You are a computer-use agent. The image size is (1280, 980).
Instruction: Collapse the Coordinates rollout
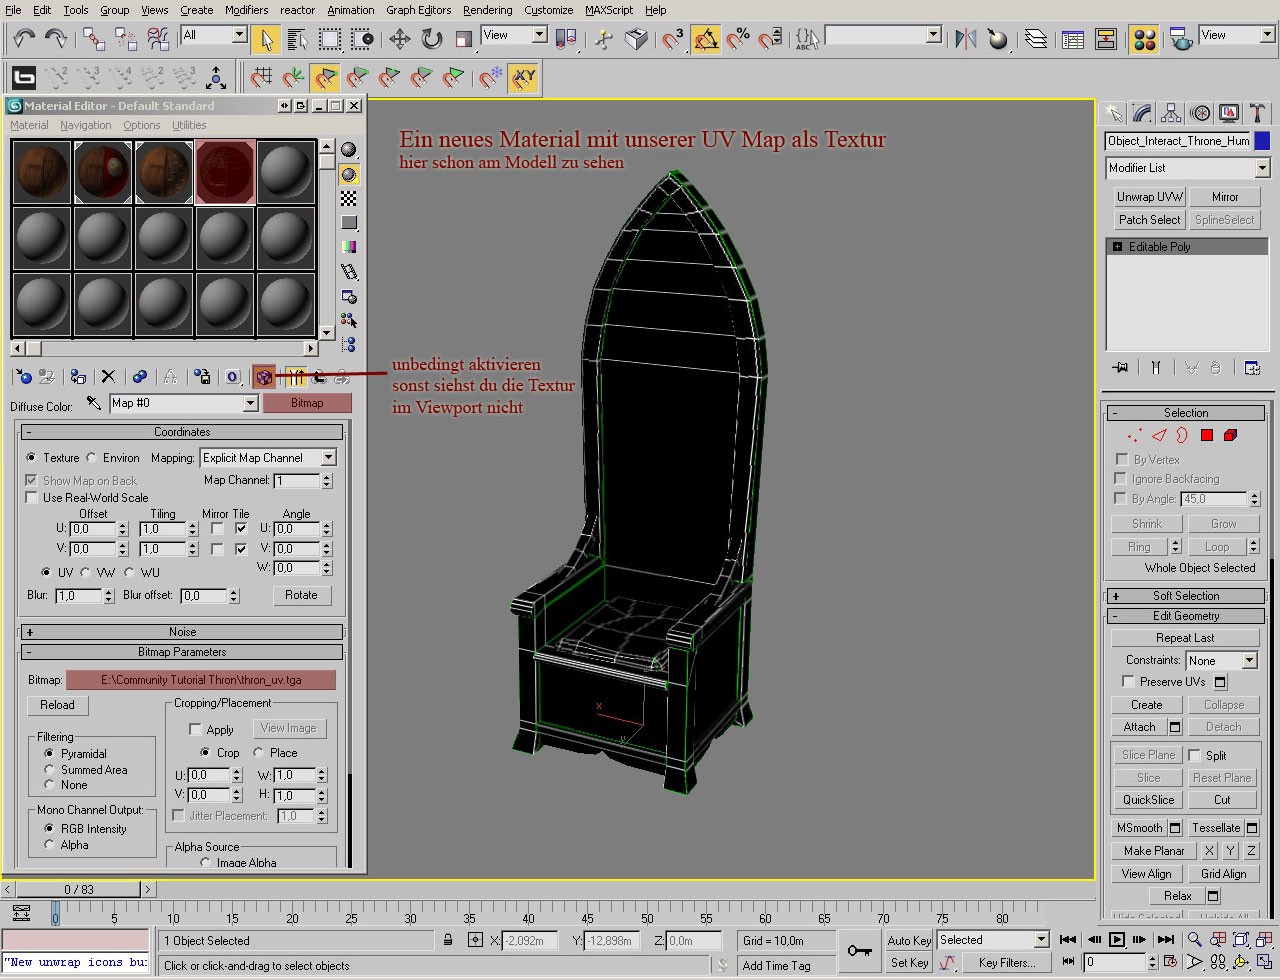coord(182,432)
